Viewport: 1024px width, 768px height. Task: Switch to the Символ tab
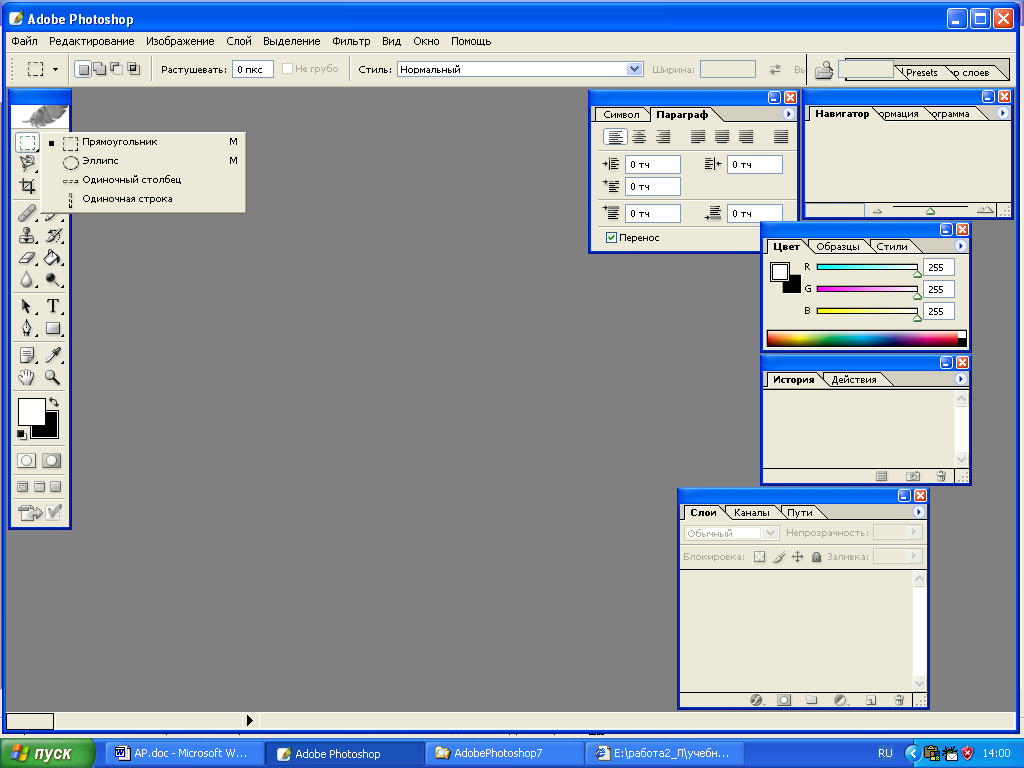(621, 114)
